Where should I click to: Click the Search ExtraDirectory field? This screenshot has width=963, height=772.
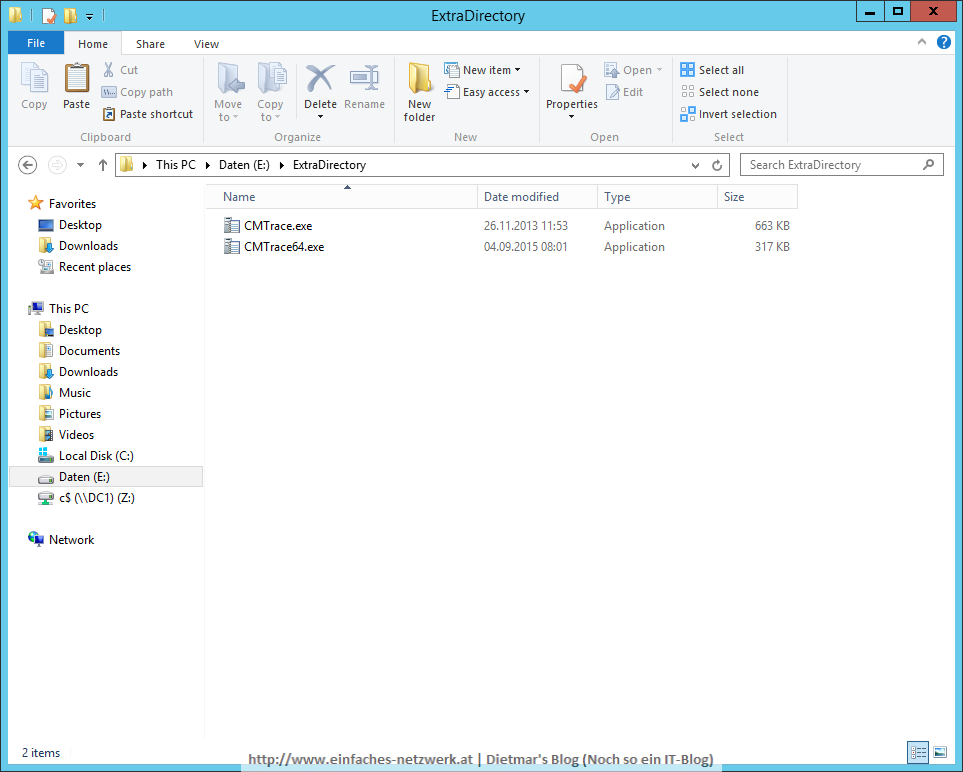coord(841,165)
